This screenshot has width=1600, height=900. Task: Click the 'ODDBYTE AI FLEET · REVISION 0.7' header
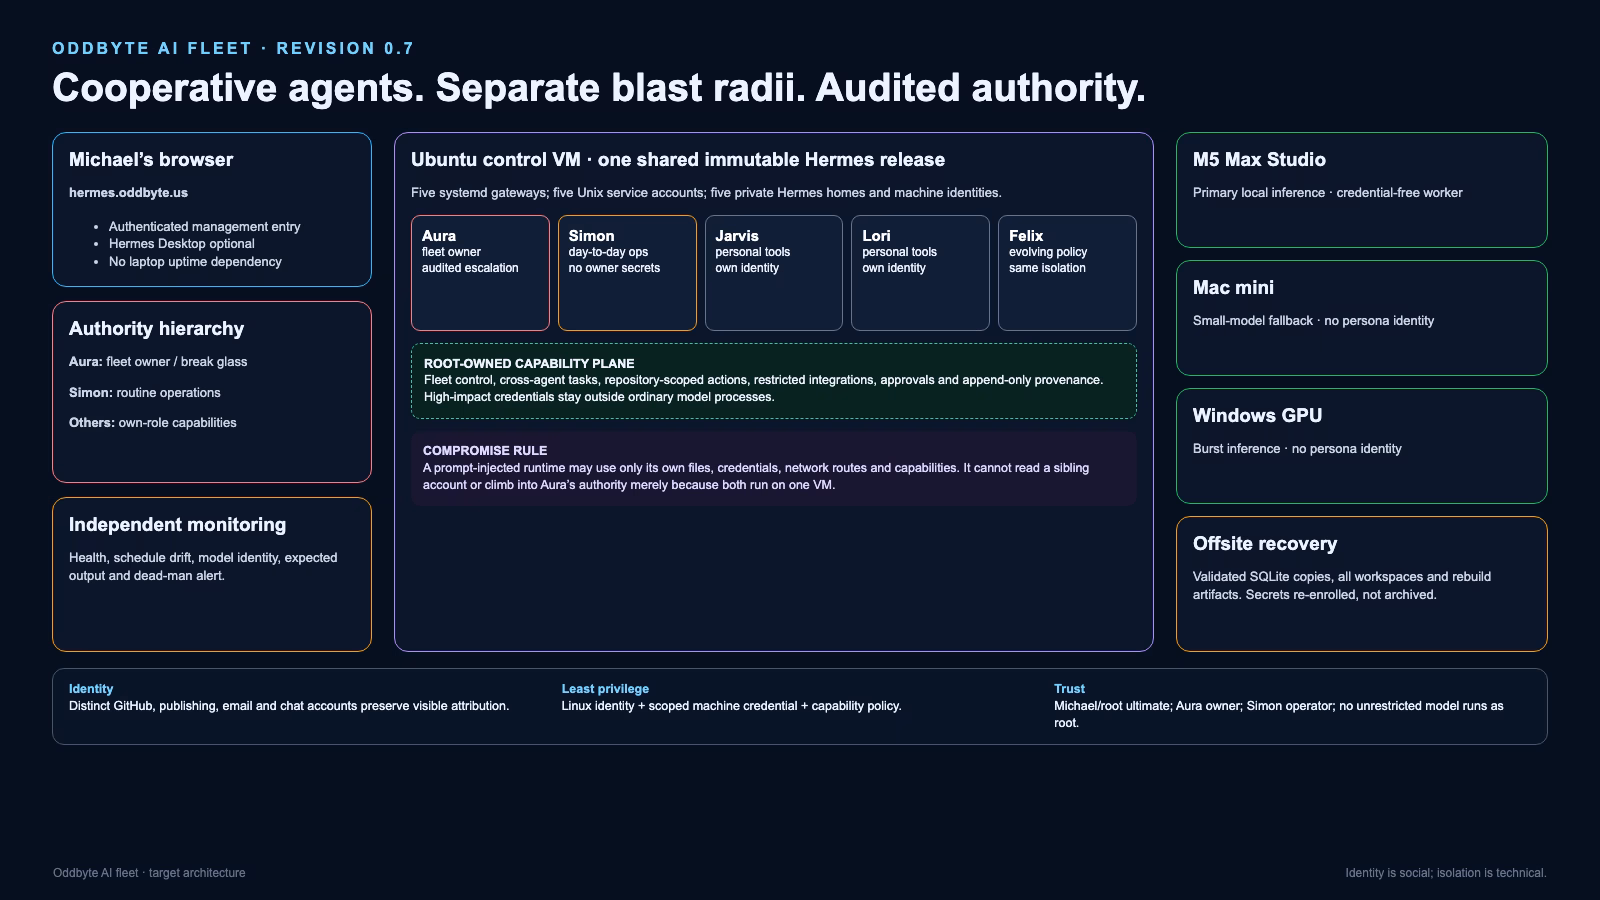233,48
